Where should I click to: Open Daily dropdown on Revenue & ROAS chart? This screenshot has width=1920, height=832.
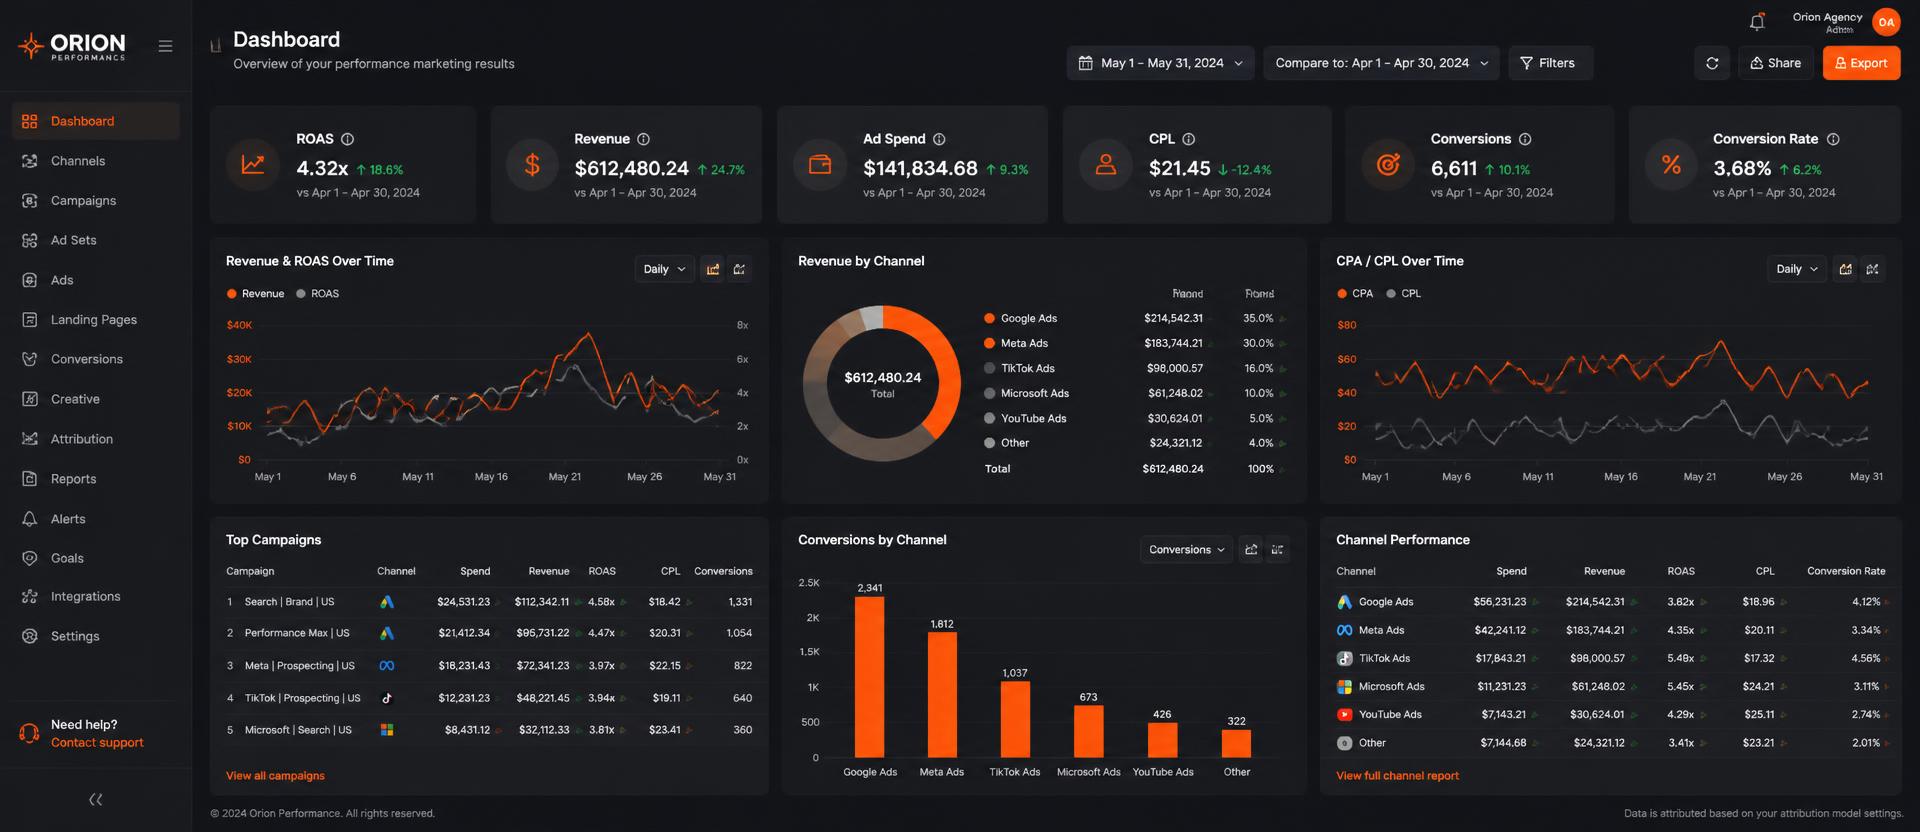coord(664,269)
